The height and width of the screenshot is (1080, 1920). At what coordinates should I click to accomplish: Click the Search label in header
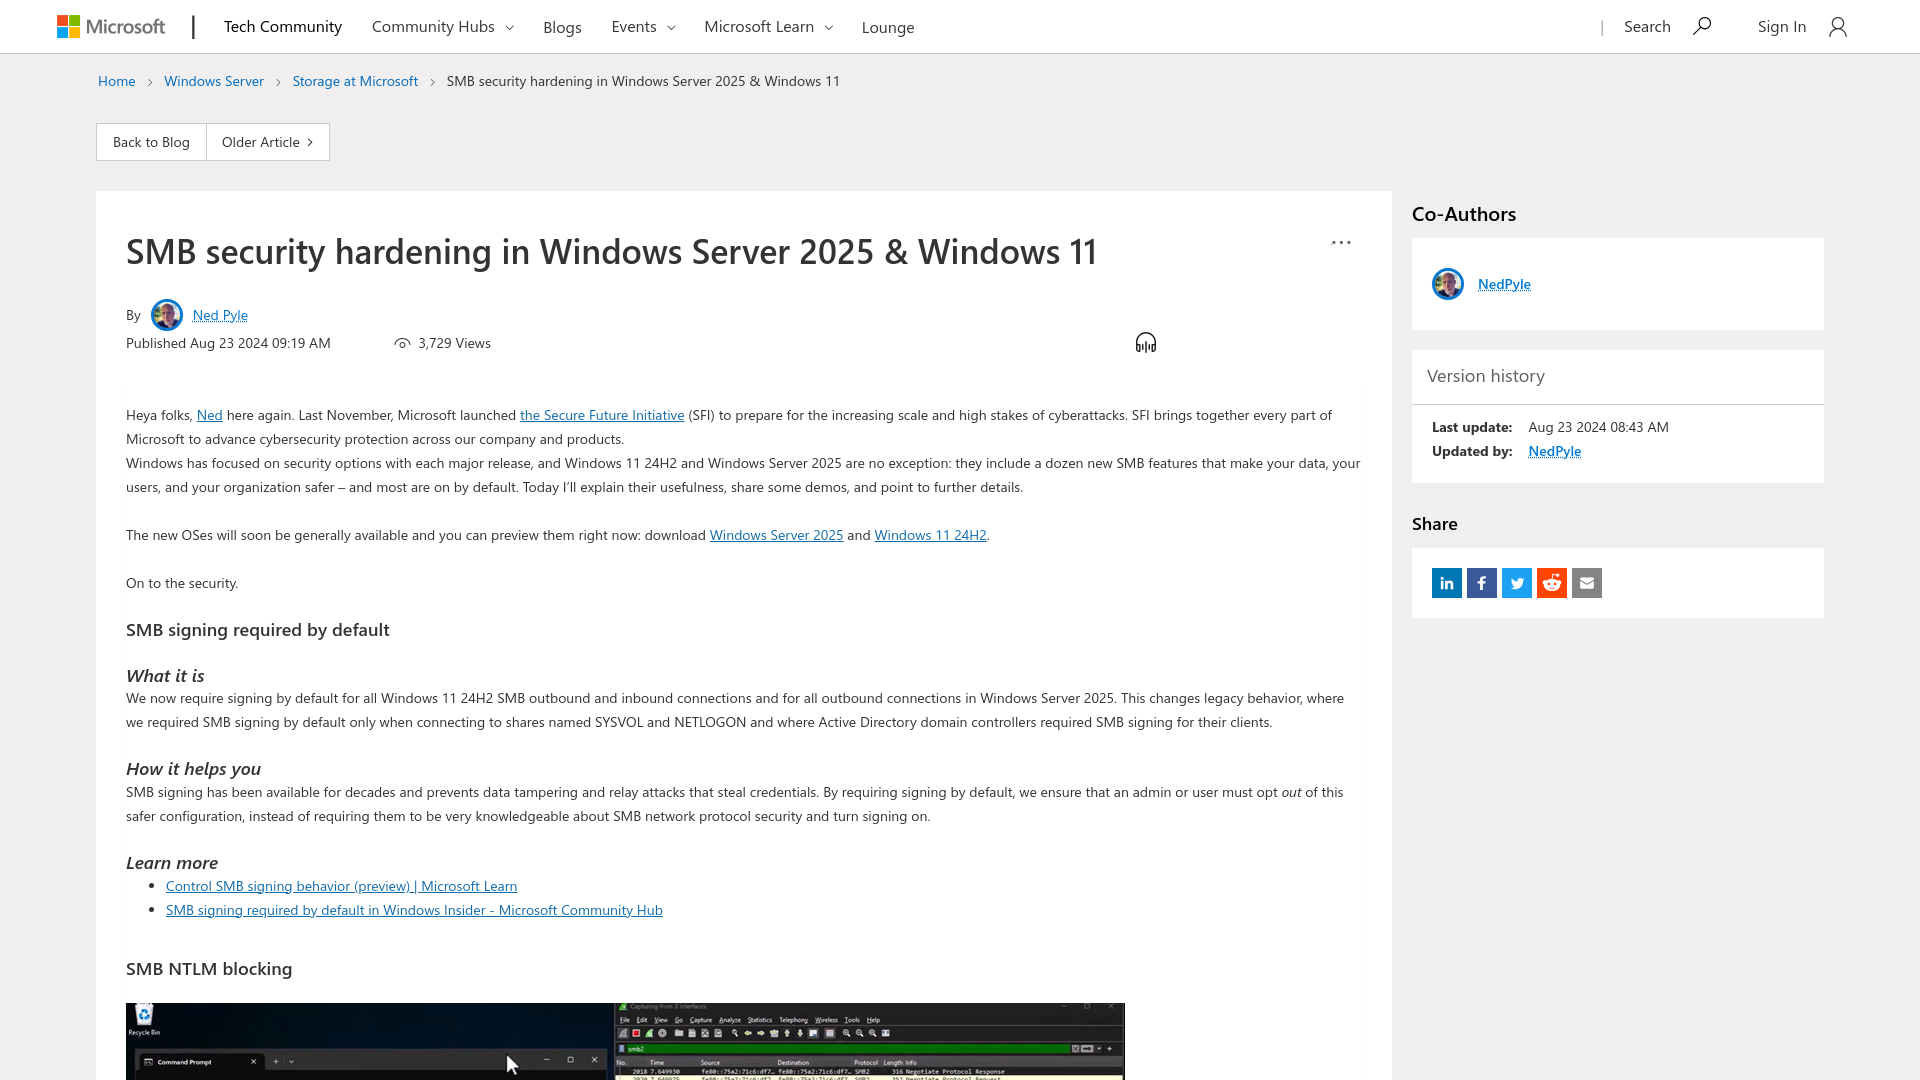(1647, 27)
